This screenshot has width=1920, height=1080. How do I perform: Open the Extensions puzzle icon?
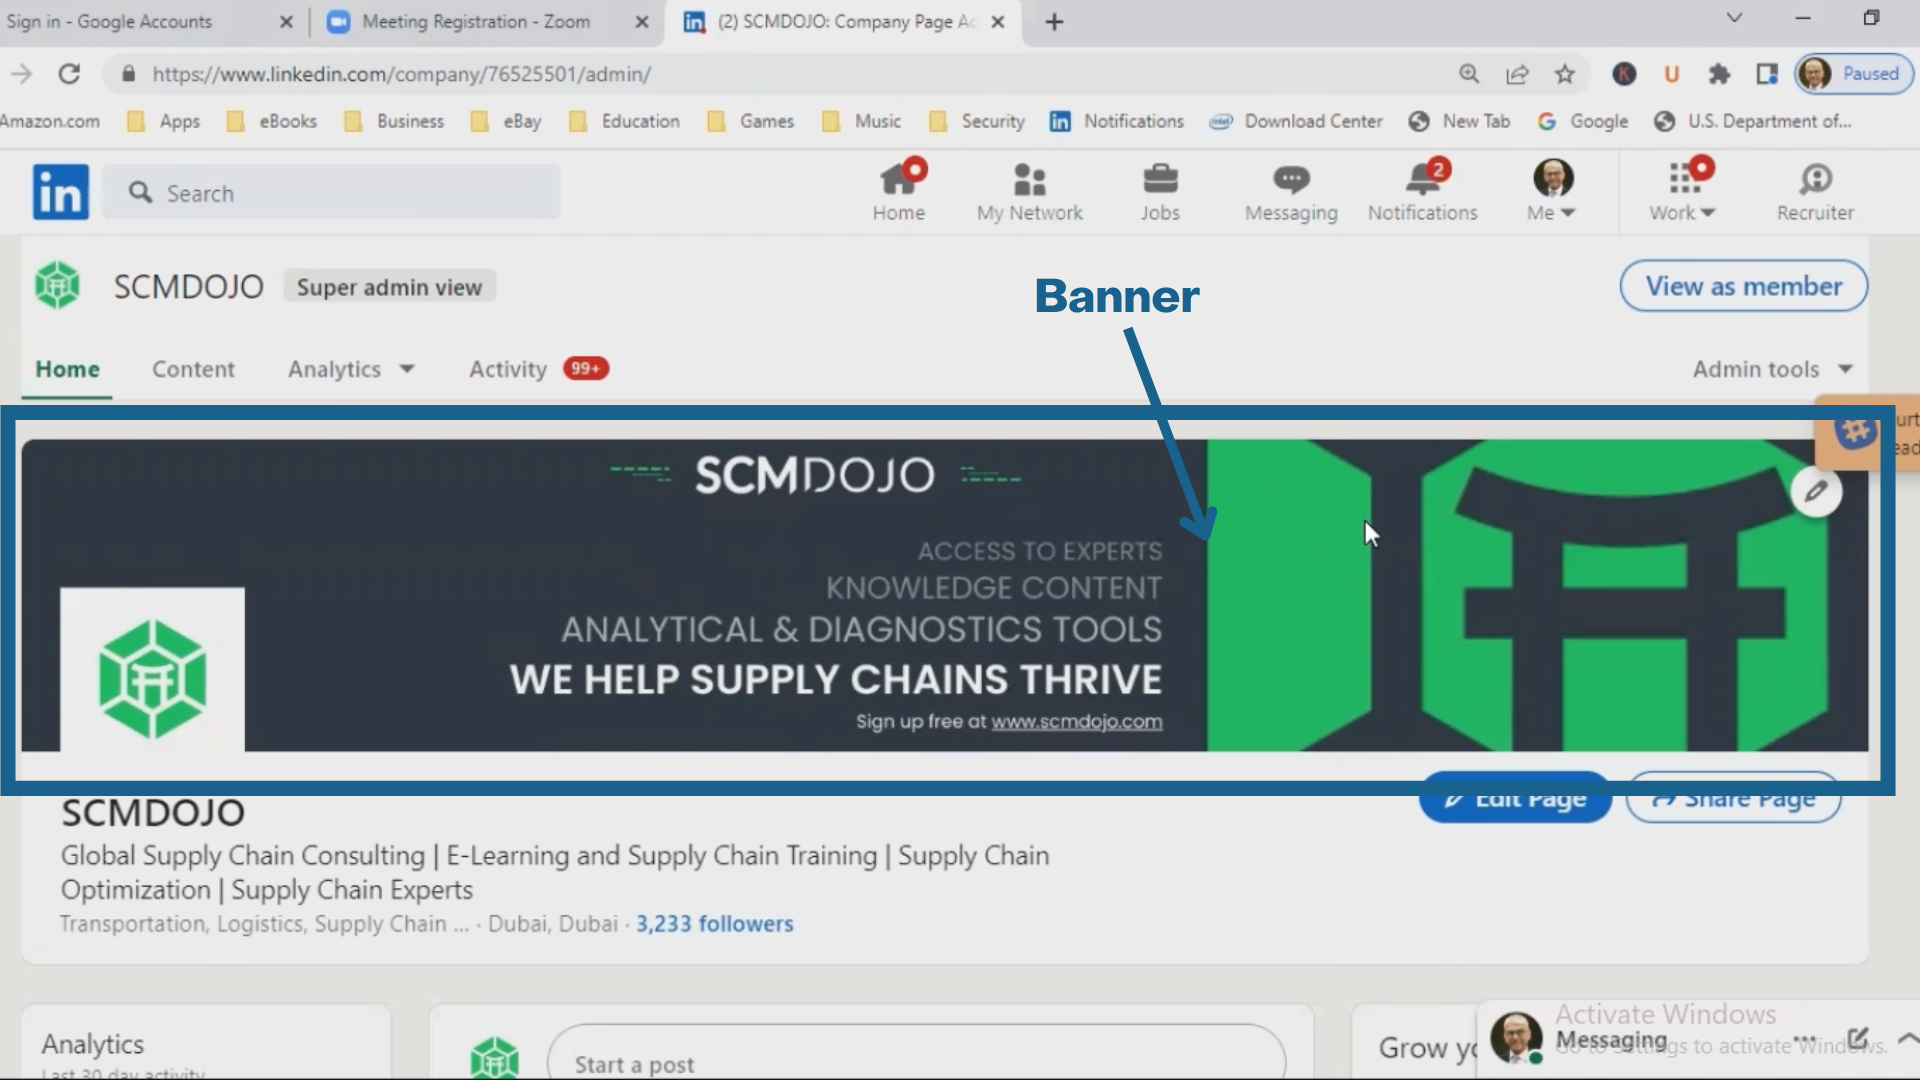1719,73
